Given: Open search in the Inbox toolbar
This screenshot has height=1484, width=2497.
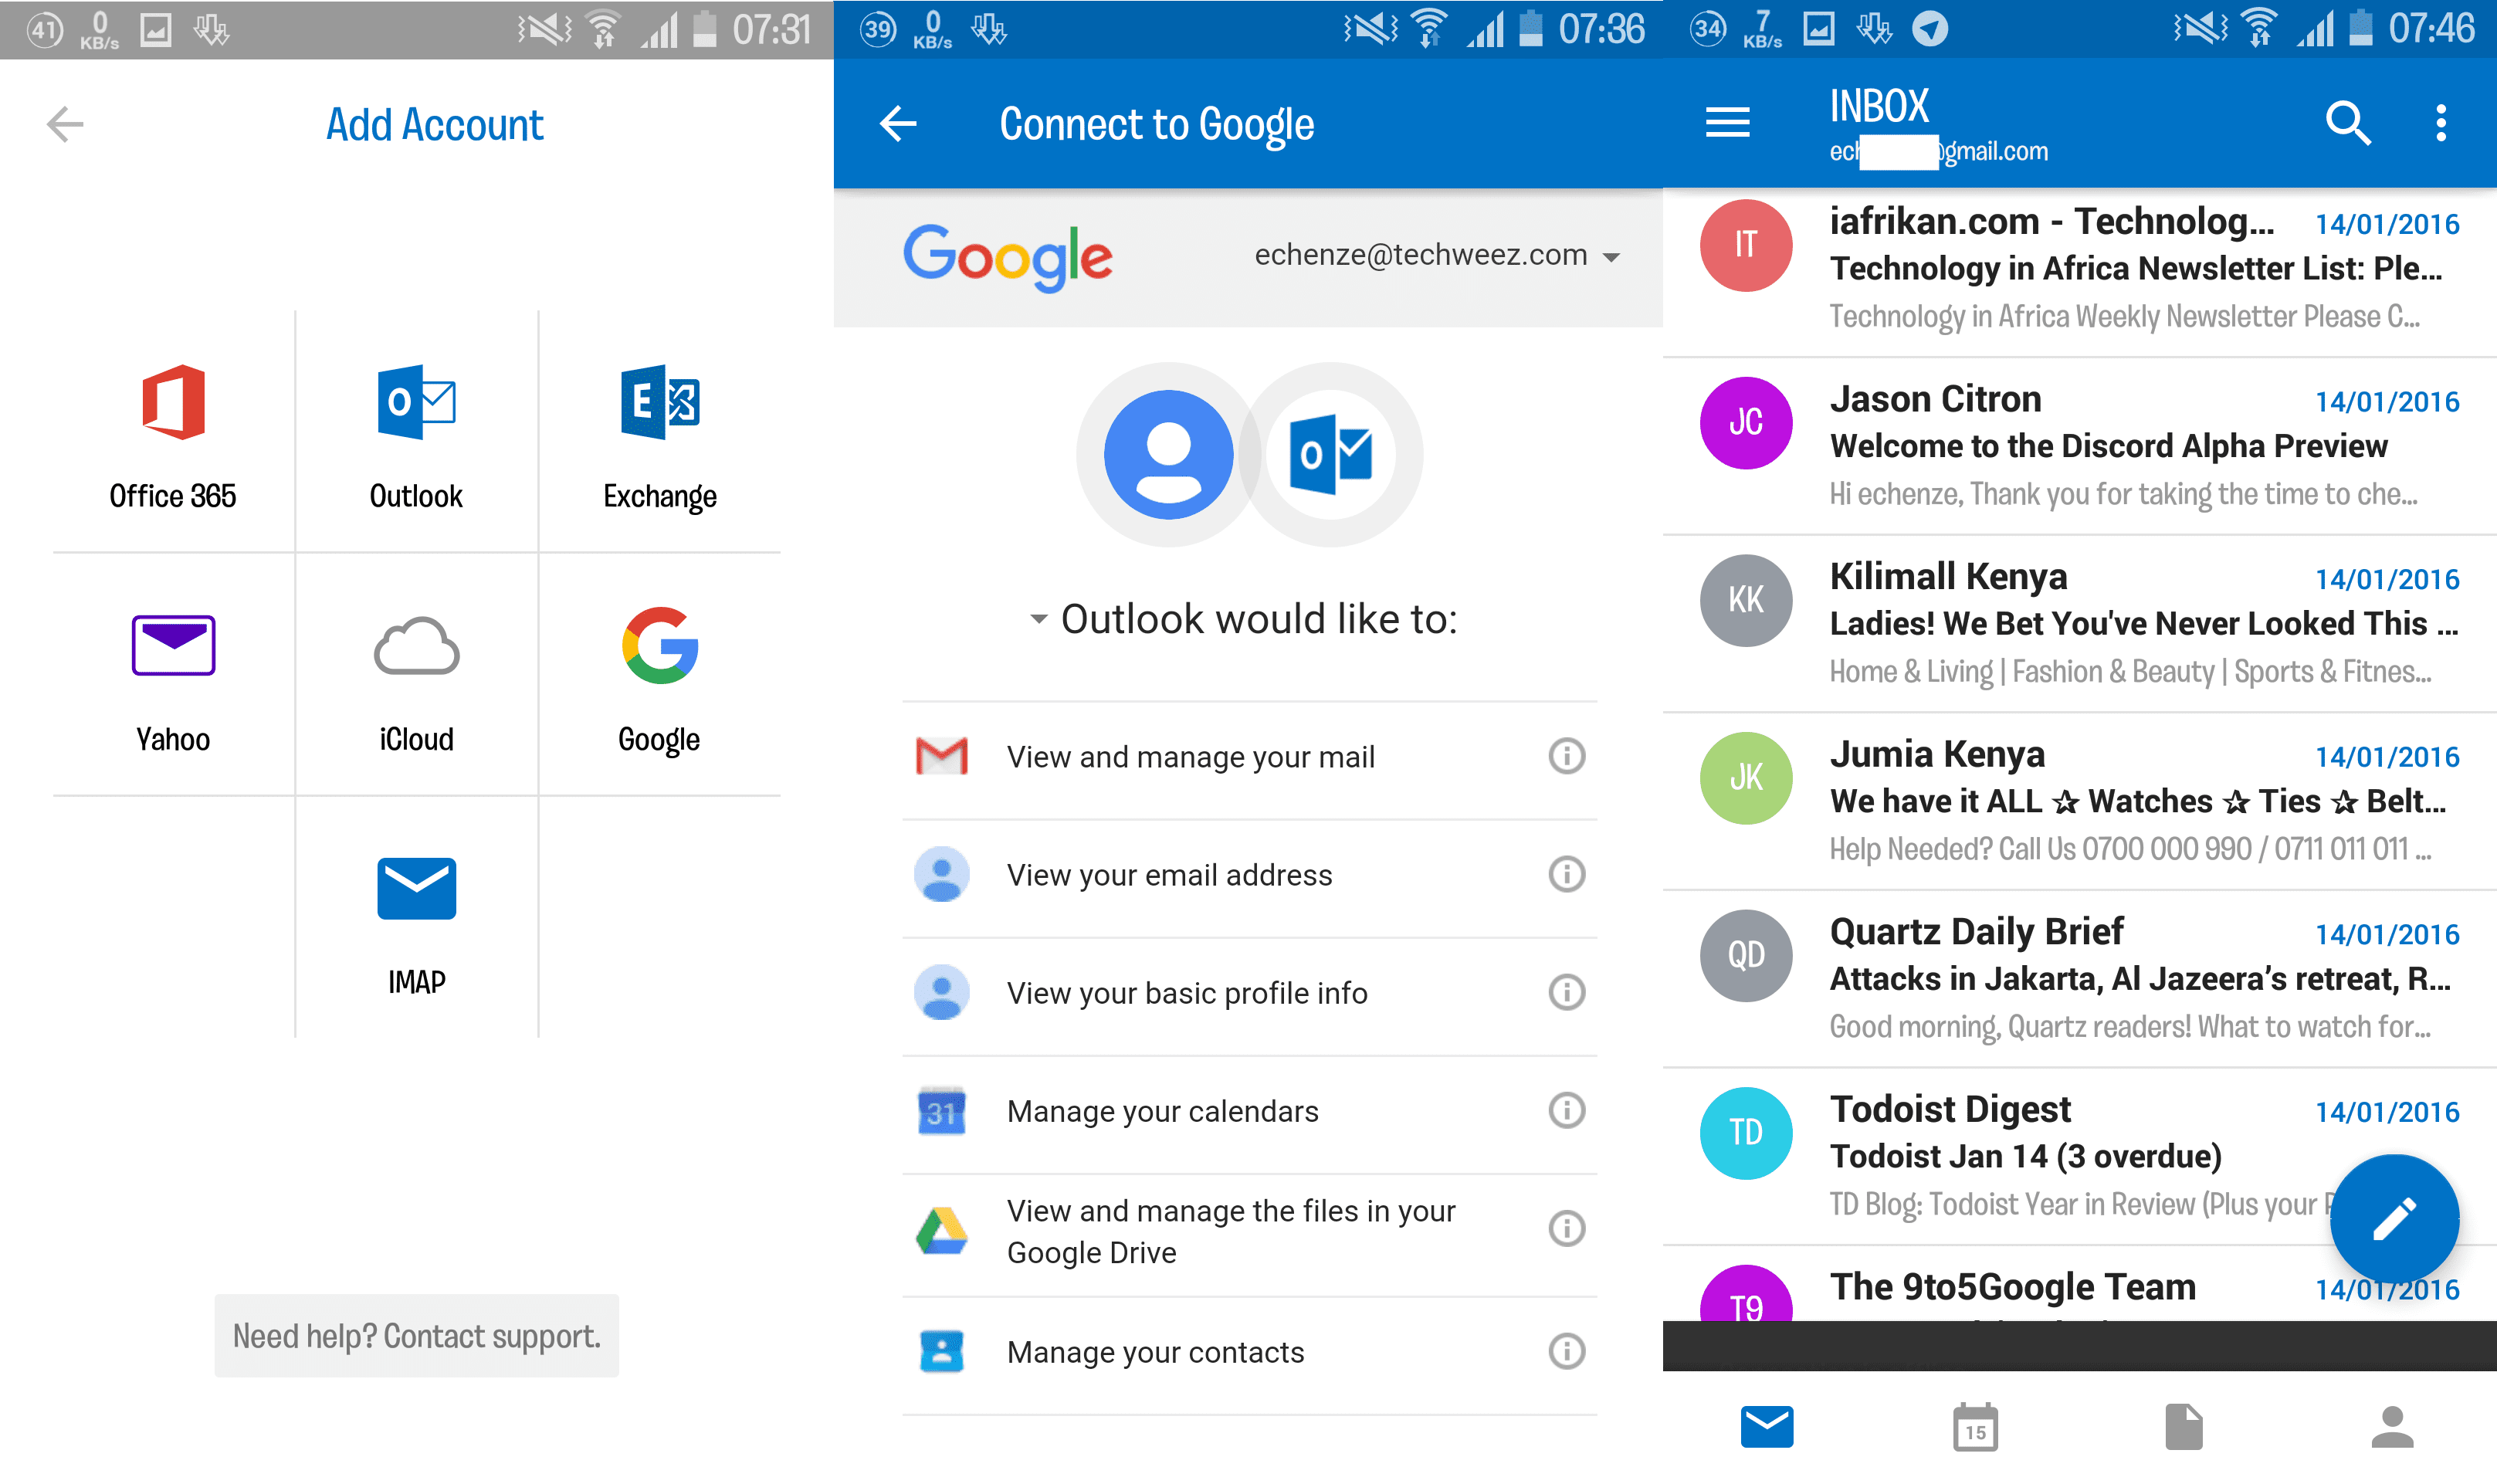Looking at the screenshot, I should (x=2347, y=123).
